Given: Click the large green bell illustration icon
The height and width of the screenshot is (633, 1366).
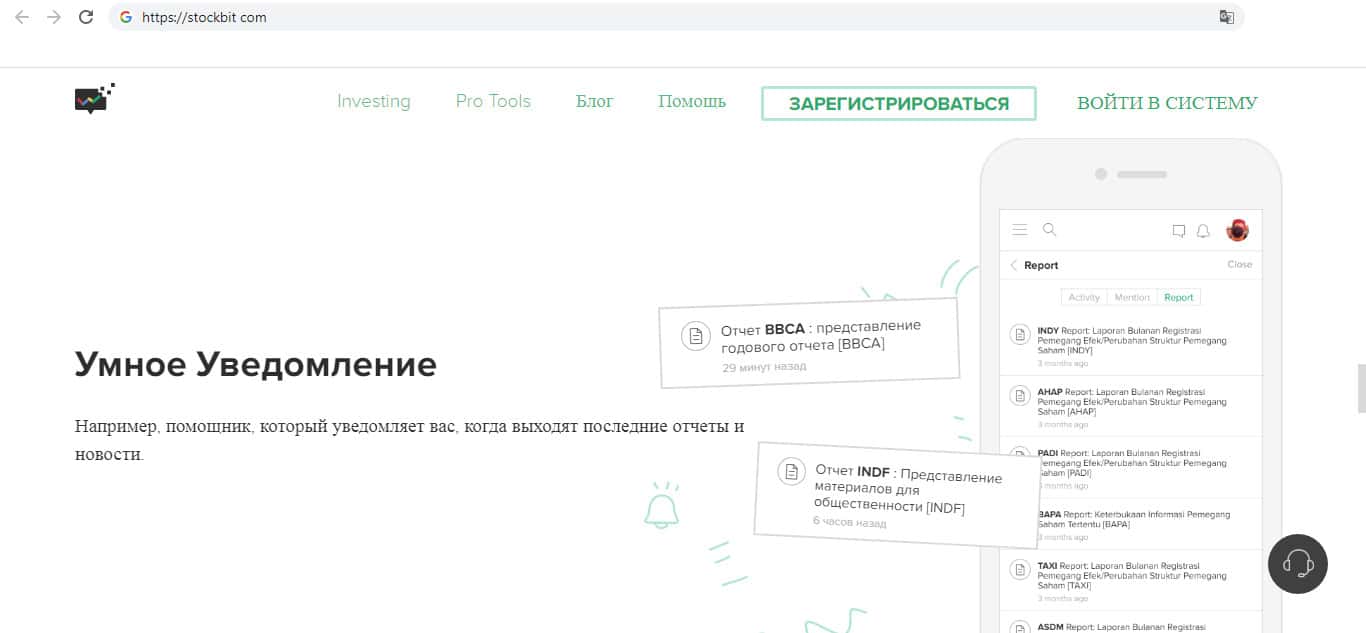Looking at the screenshot, I should (661, 505).
